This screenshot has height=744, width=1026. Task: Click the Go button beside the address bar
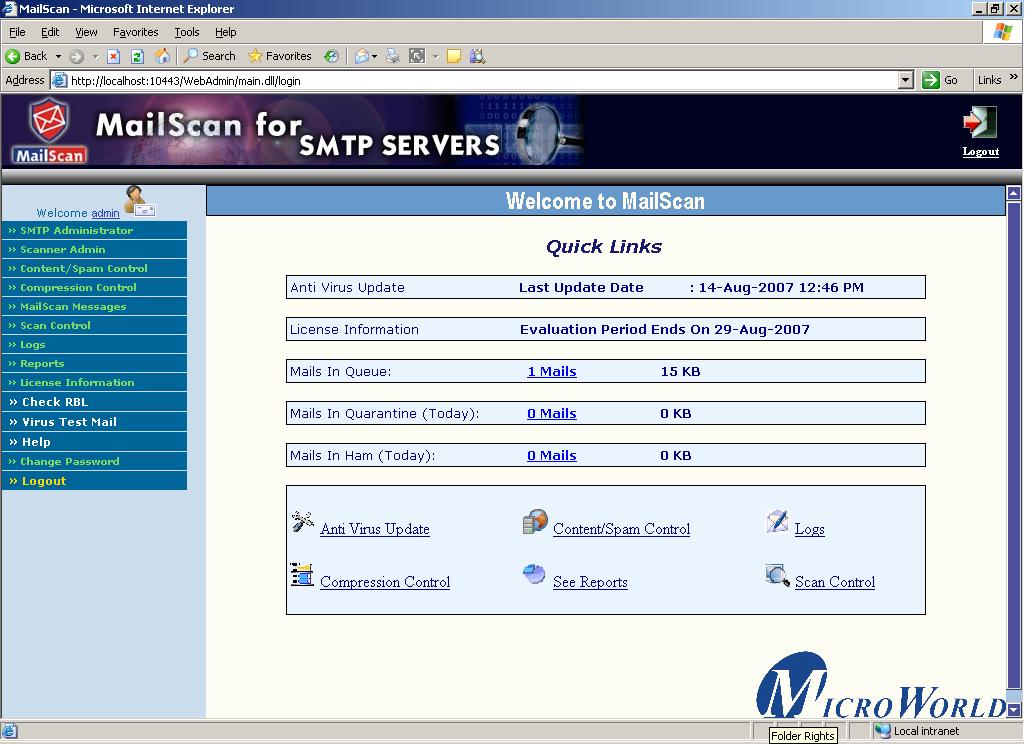point(940,80)
